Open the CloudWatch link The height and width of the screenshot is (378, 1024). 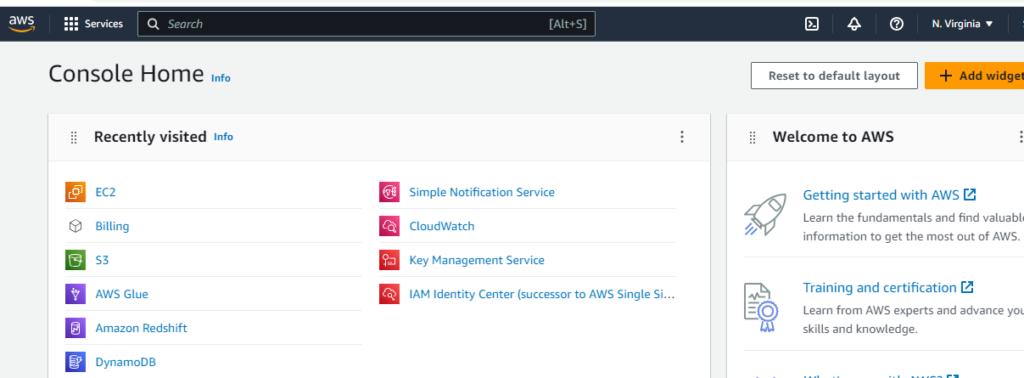442,226
